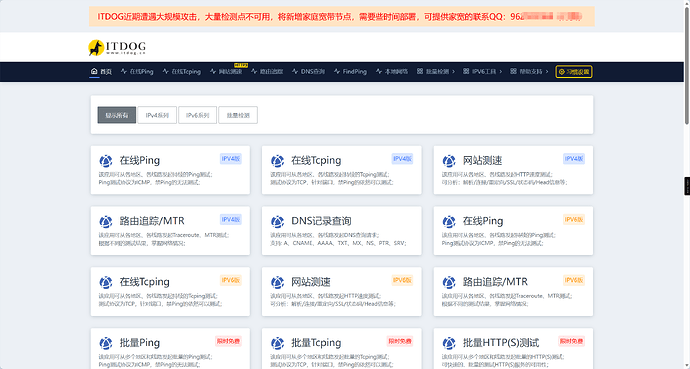This screenshot has width=690, height=369.
Task: Select the 批量检测 filter tab
Action: tap(238, 115)
